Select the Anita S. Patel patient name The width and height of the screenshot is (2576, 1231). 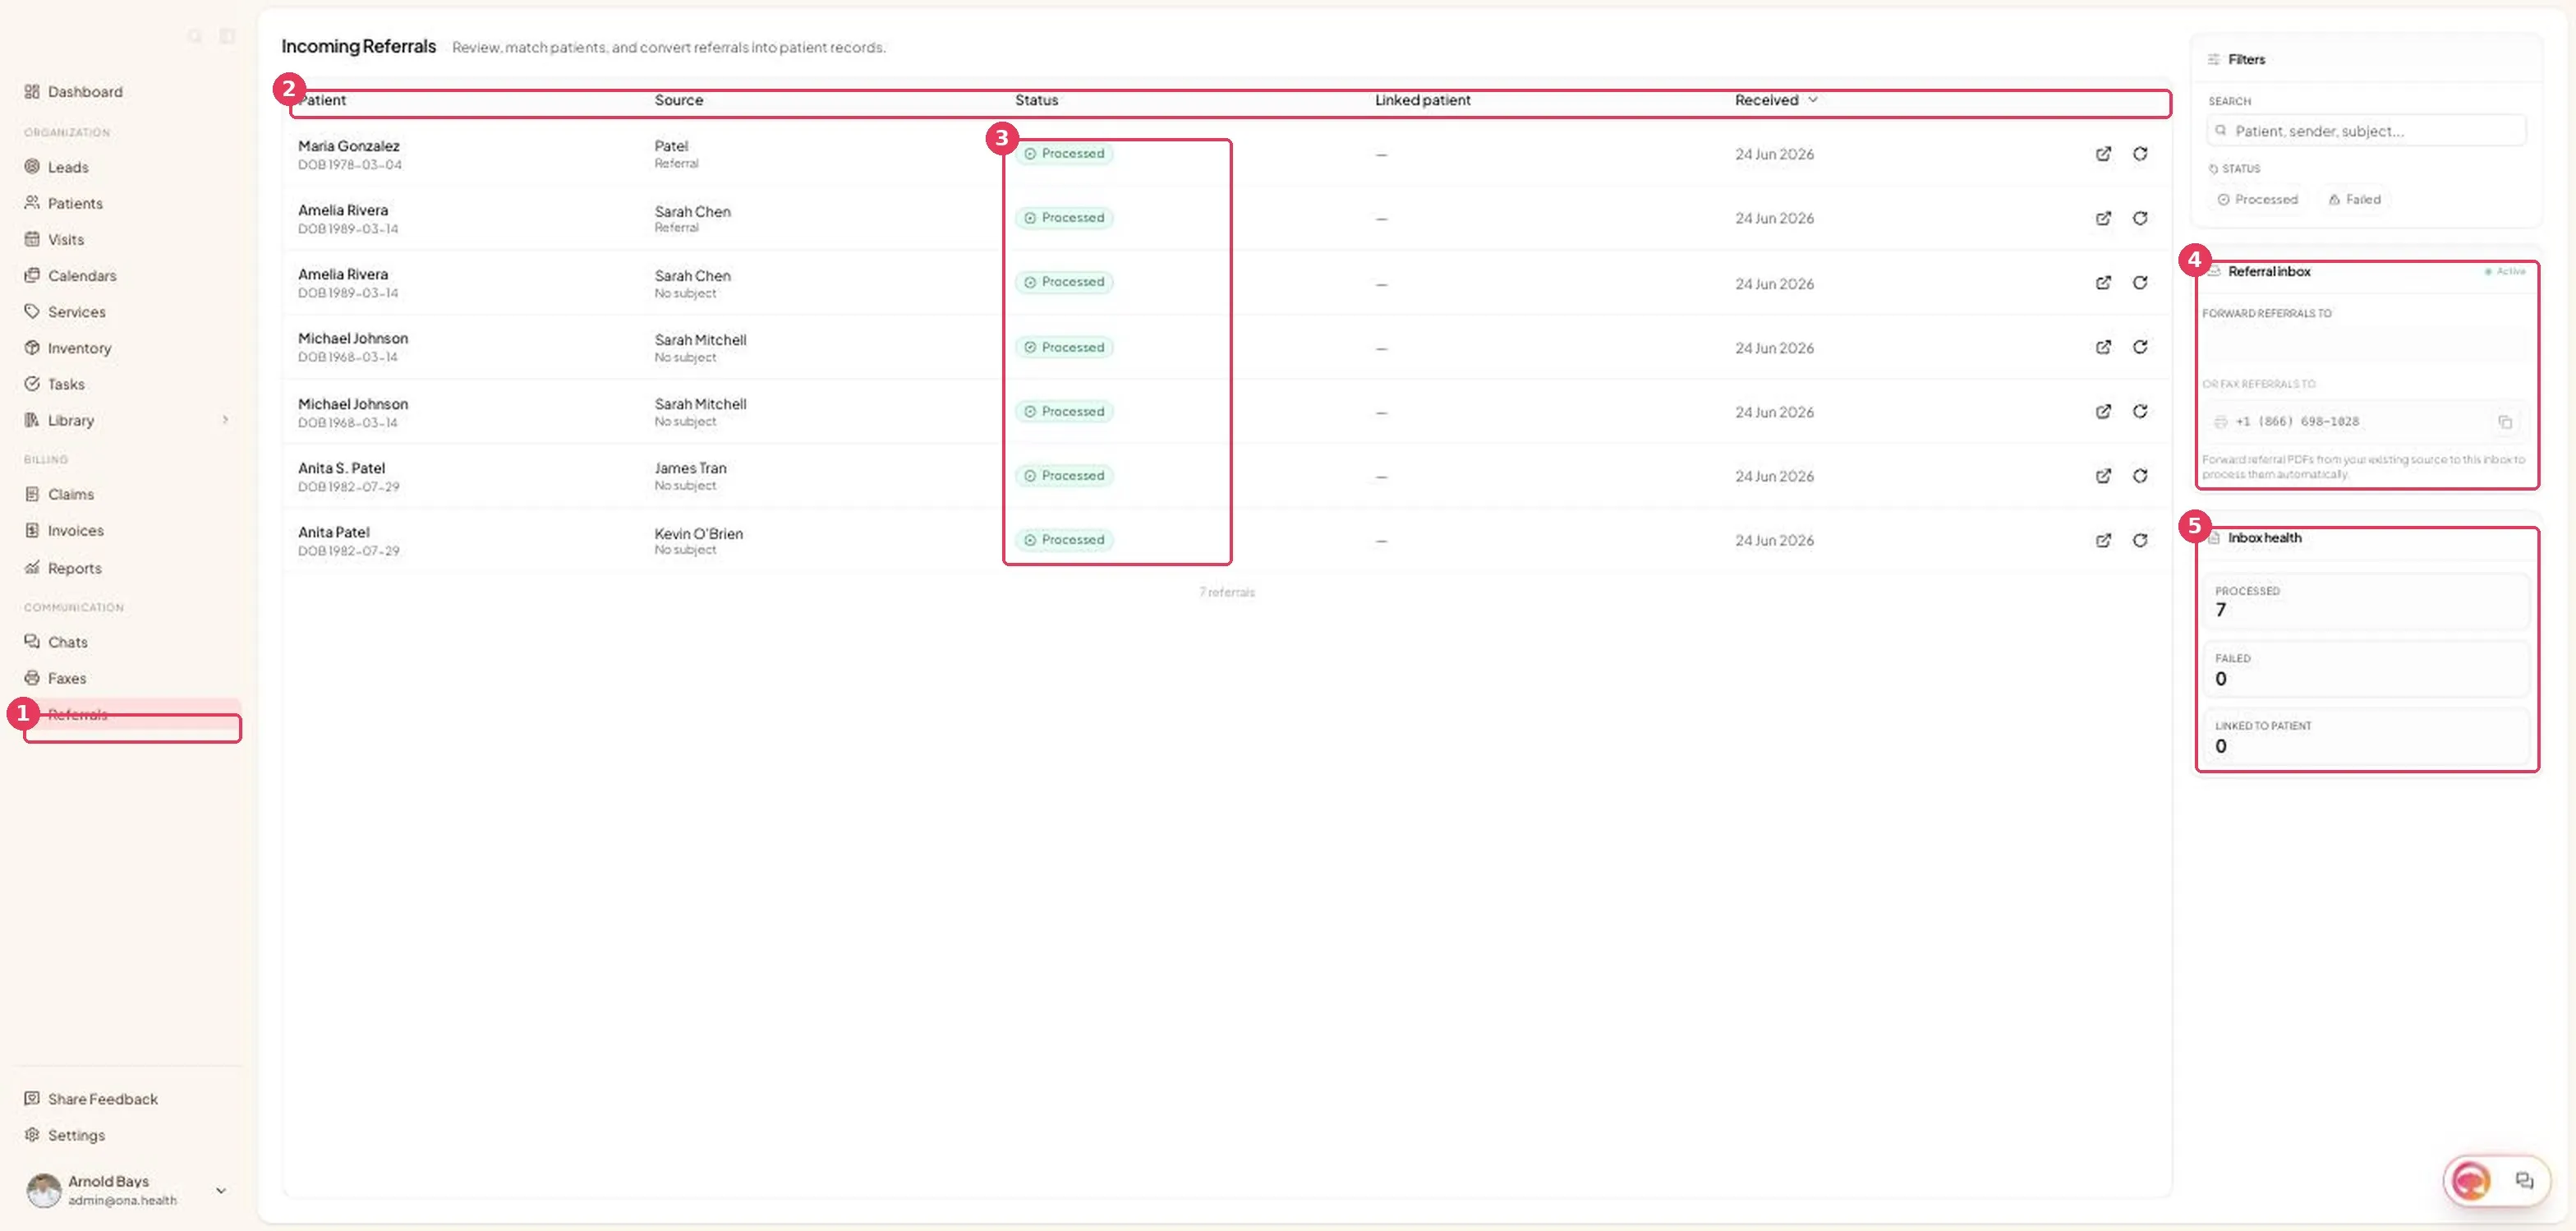click(x=341, y=468)
